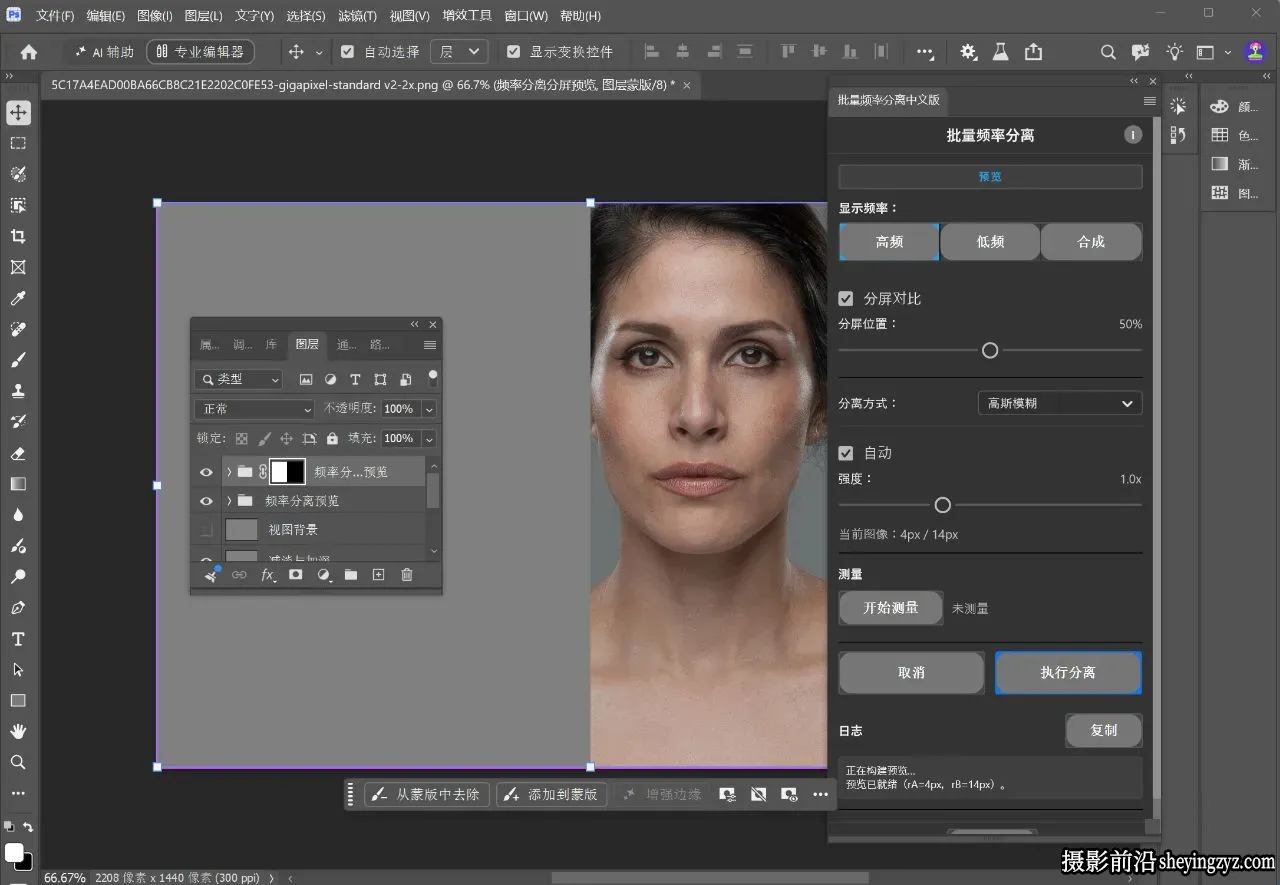Activate the Brush tool
1280x885 pixels.
coord(18,360)
